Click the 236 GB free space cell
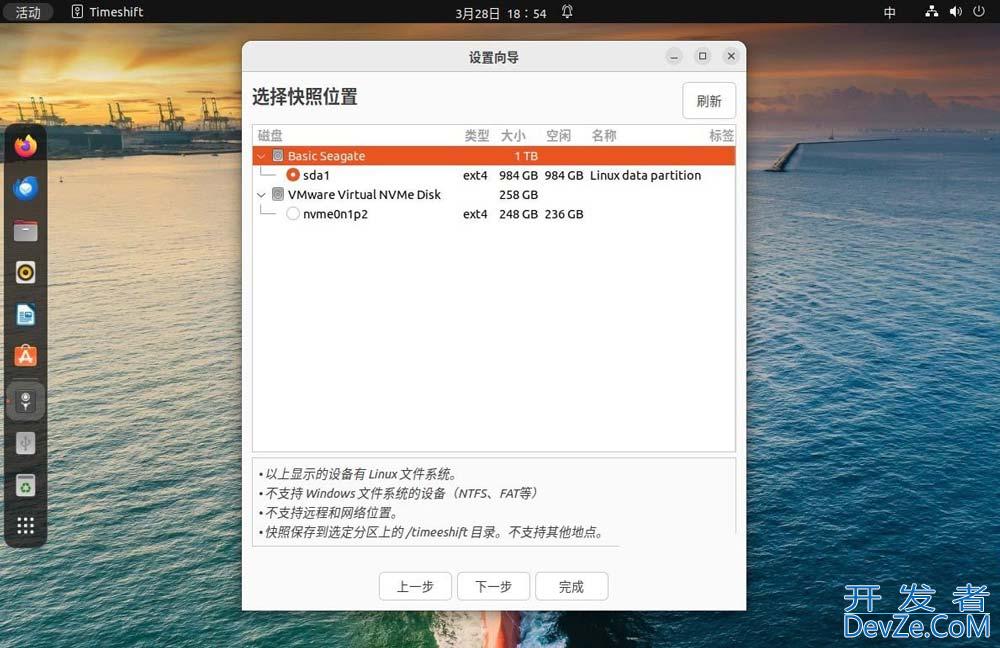Image resolution: width=1000 pixels, height=648 pixels. pos(564,214)
